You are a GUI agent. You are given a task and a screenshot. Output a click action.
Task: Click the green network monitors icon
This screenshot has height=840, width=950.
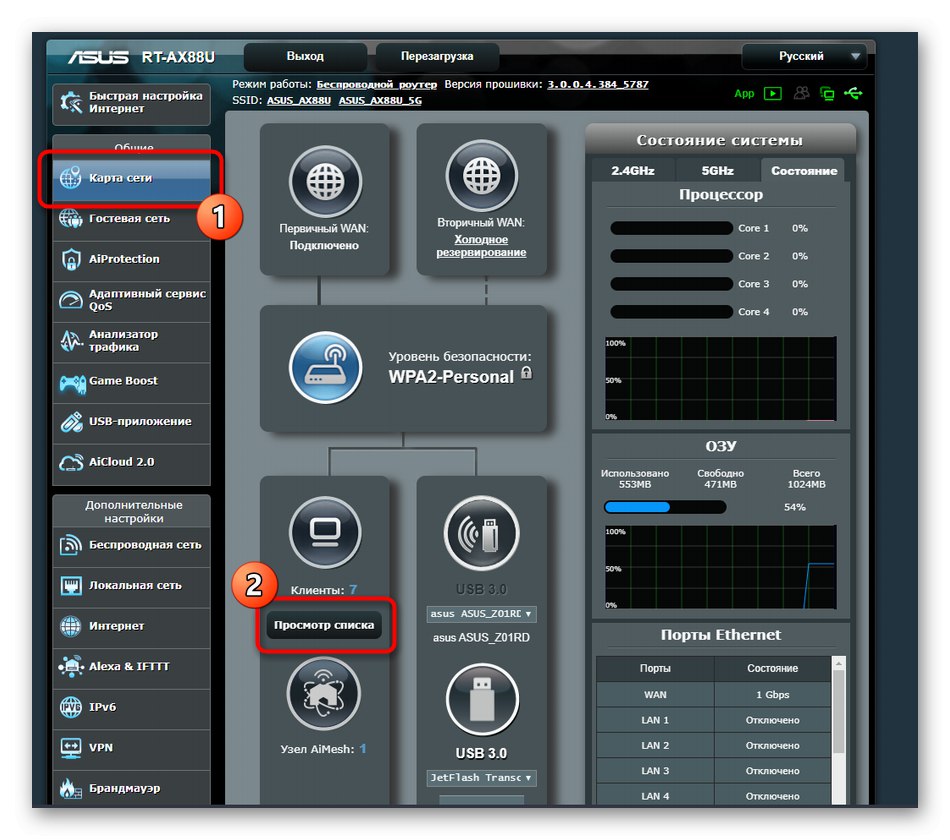pyautogui.click(x=827, y=93)
